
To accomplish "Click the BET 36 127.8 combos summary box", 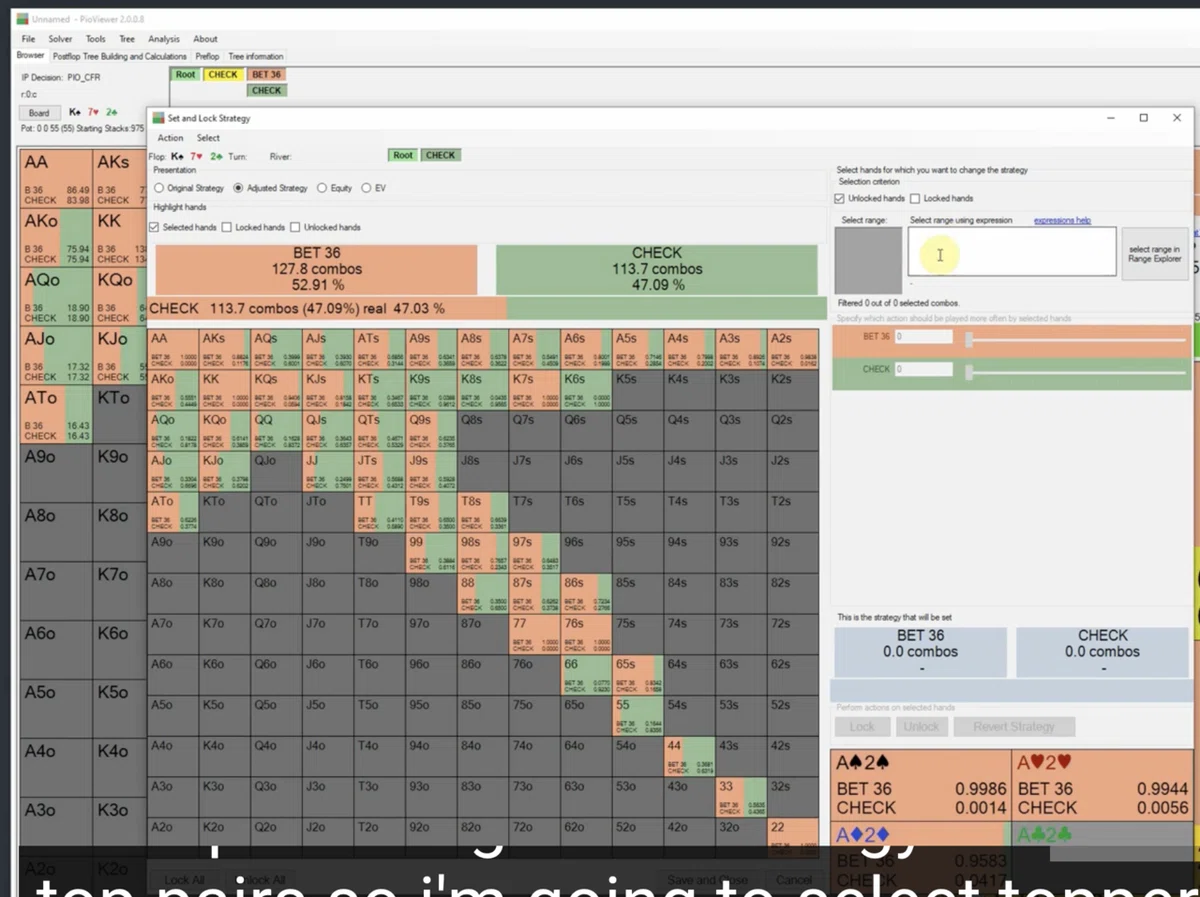I will click(x=316, y=269).
